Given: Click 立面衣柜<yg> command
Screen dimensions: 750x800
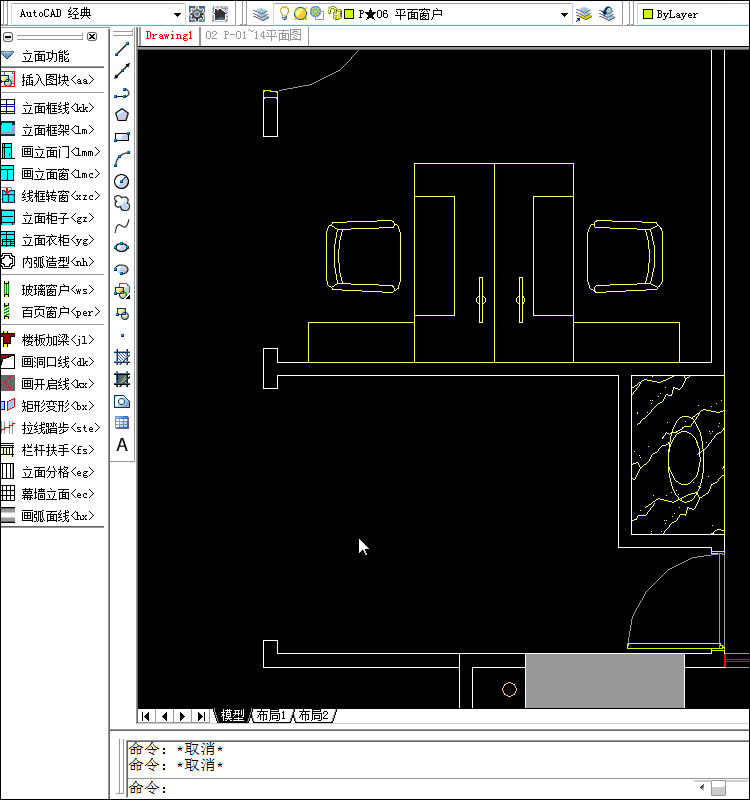Looking at the screenshot, I should [x=52, y=240].
